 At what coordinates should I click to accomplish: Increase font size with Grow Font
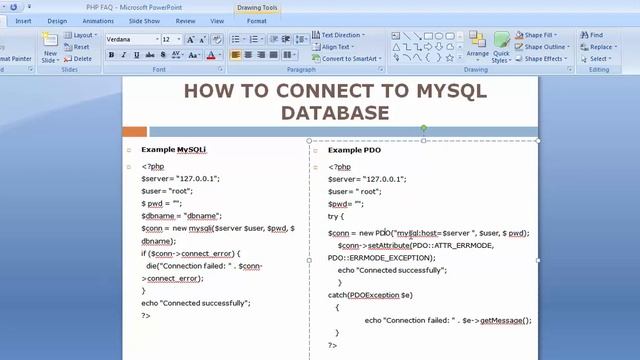coord(190,40)
